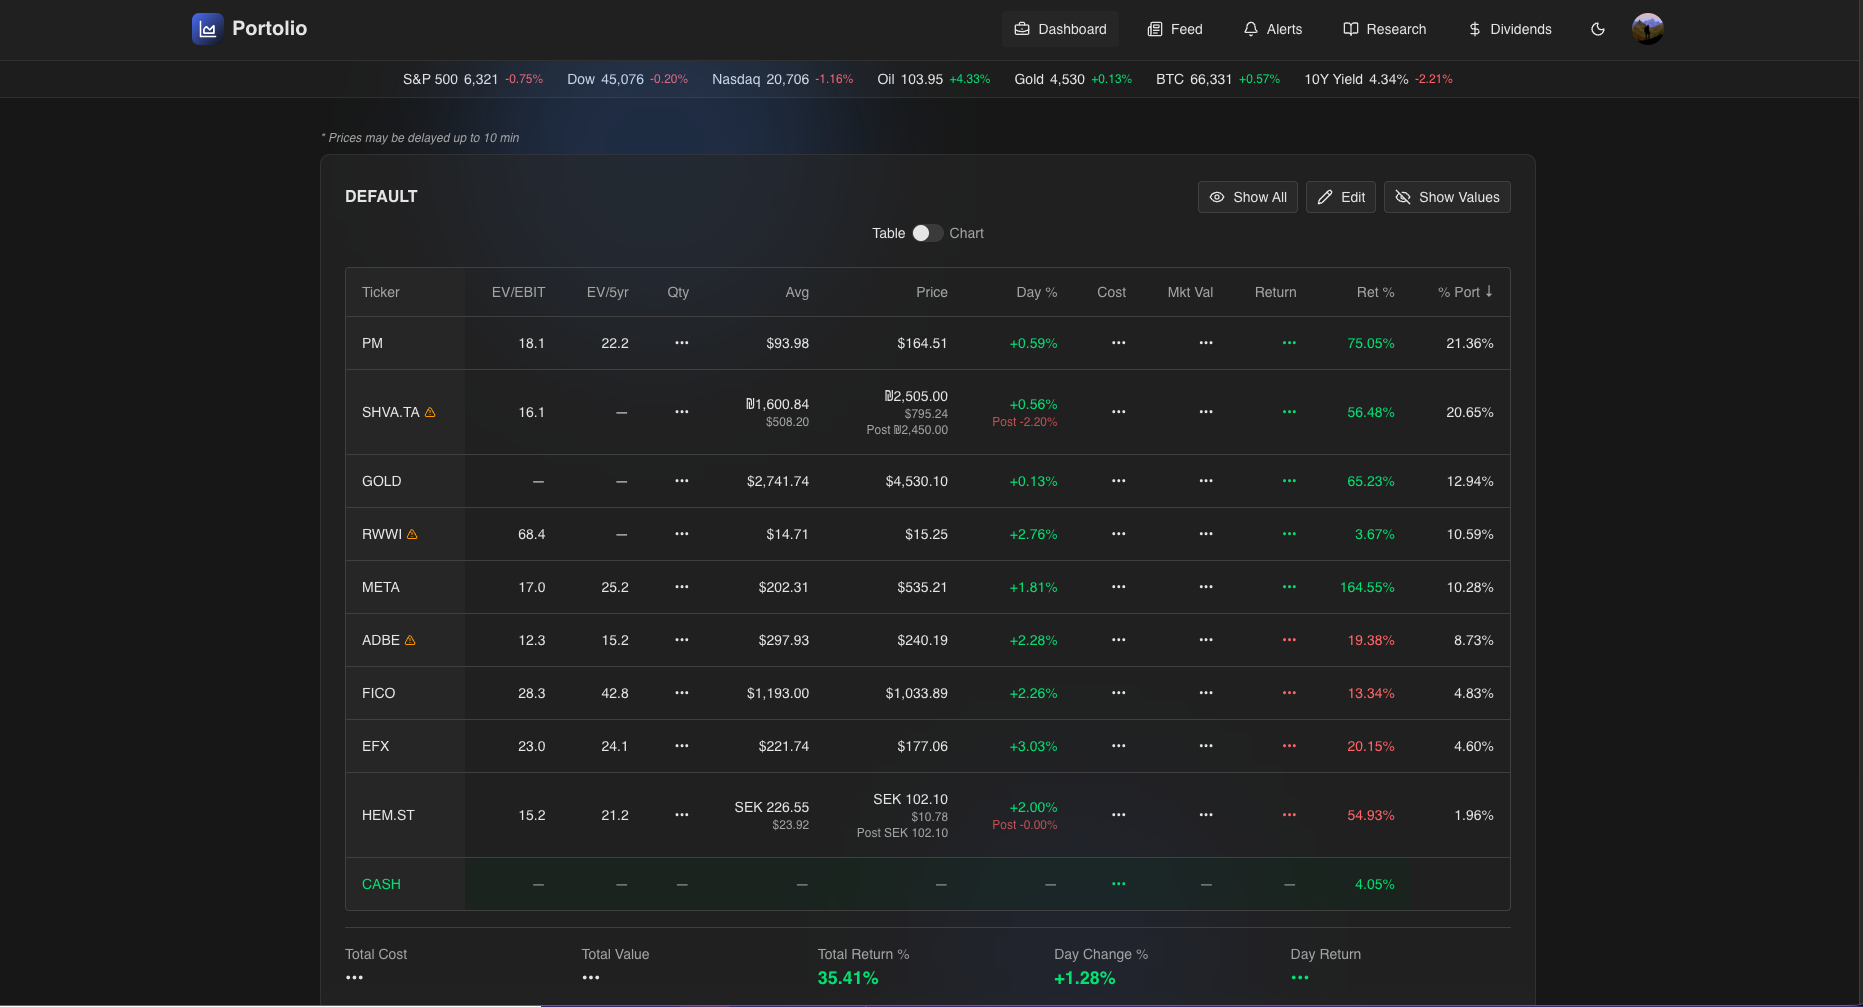
Task: Sort by Ticker column header
Action: [x=381, y=292]
